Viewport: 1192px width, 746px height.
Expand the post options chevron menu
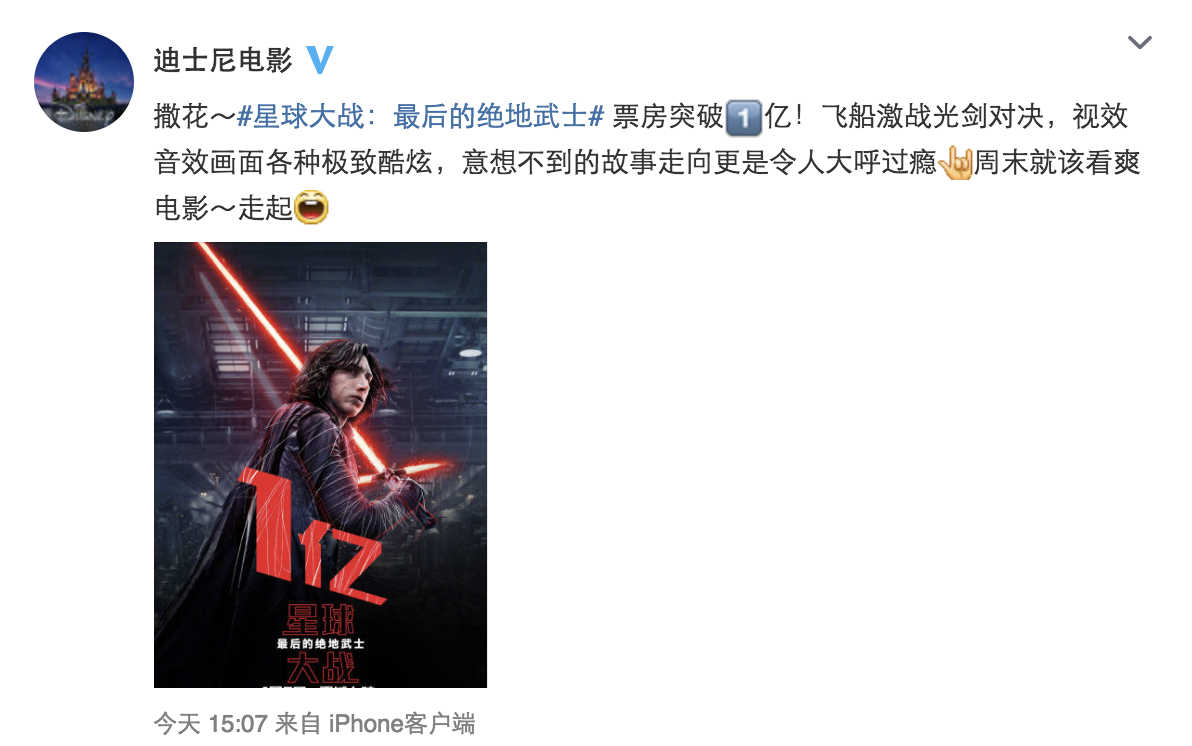1139,43
